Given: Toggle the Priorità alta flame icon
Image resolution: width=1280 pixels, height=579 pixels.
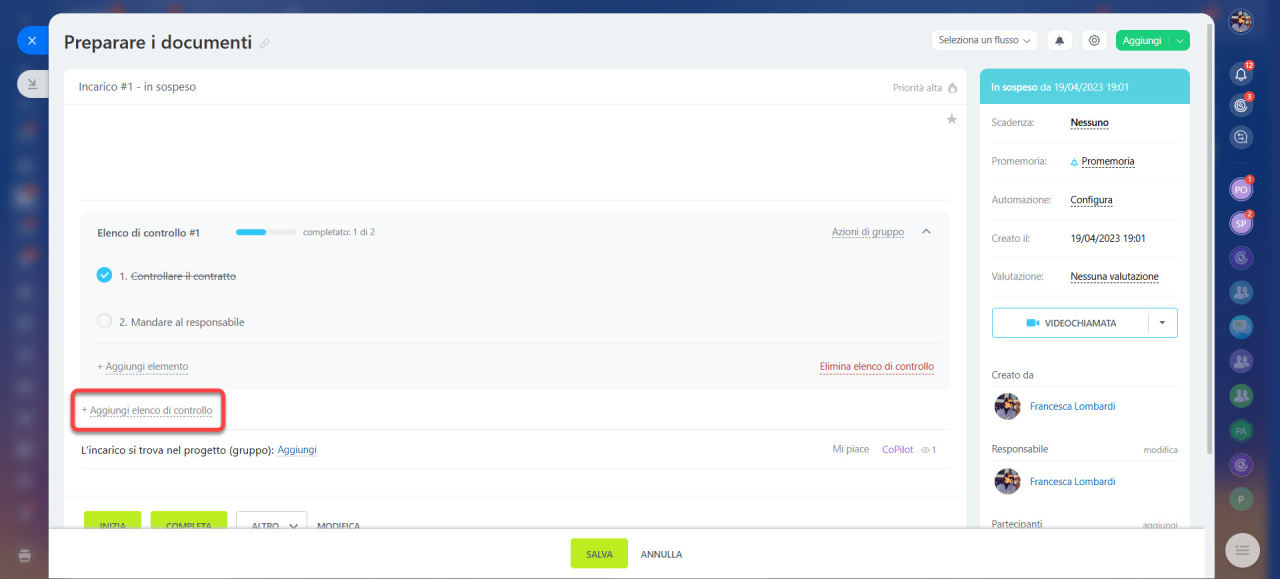Looking at the screenshot, I should coord(952,88).
